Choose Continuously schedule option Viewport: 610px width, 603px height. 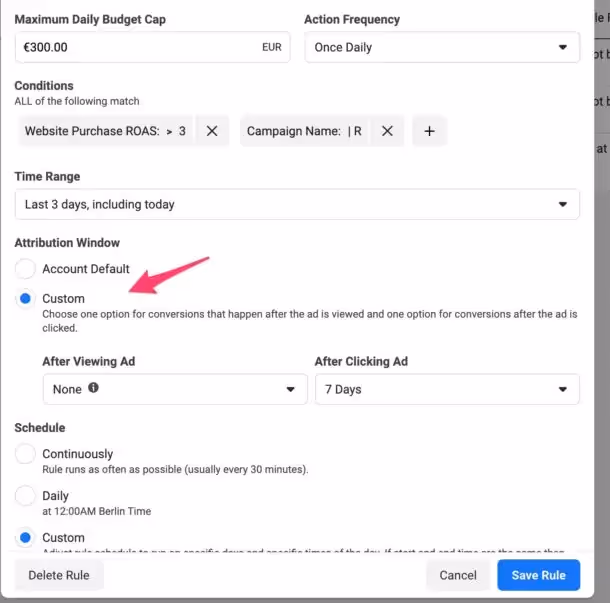tap(25, 454)
